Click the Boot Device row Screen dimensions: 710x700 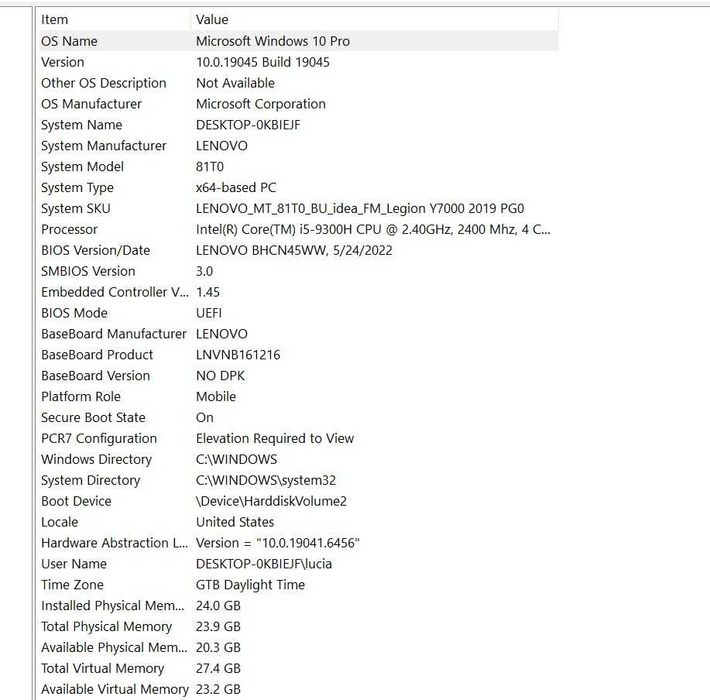click(x=297, y=501)
